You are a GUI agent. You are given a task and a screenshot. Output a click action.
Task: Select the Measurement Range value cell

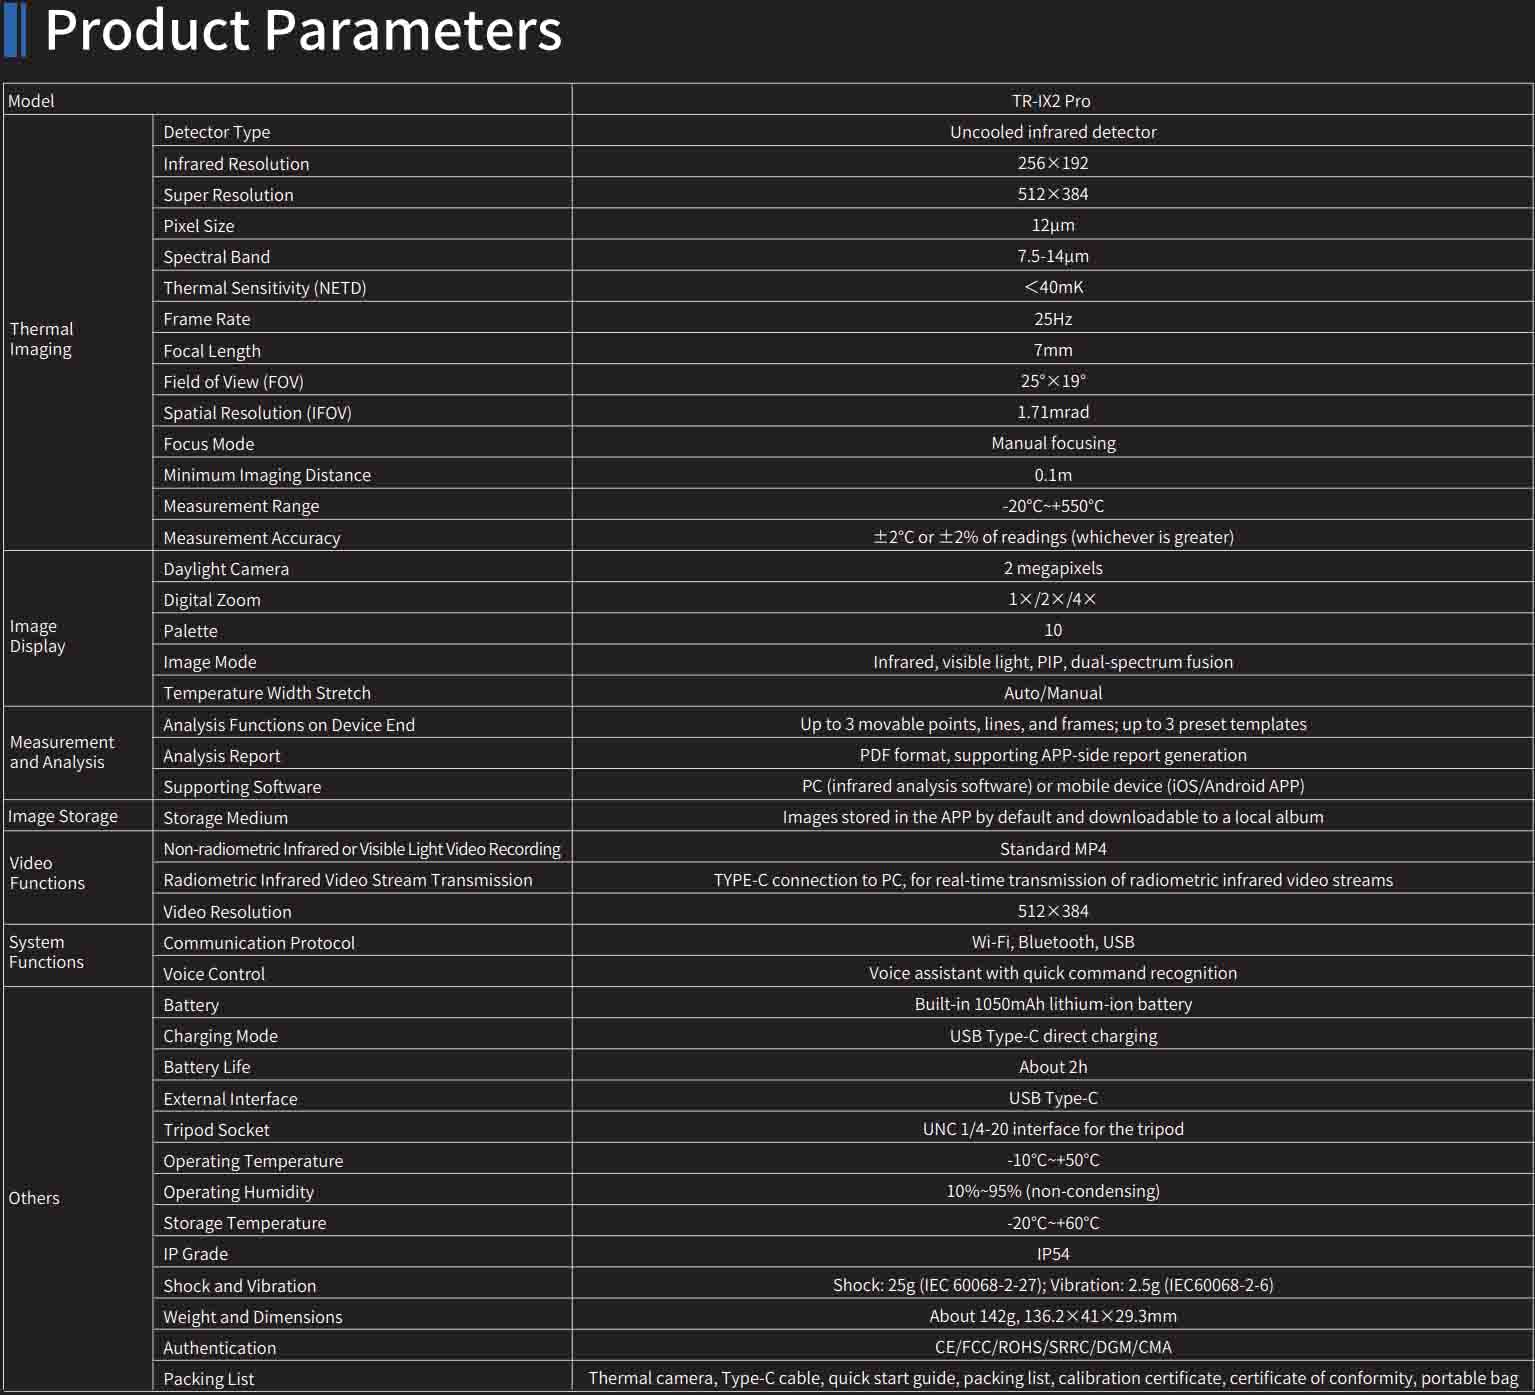1052,506
